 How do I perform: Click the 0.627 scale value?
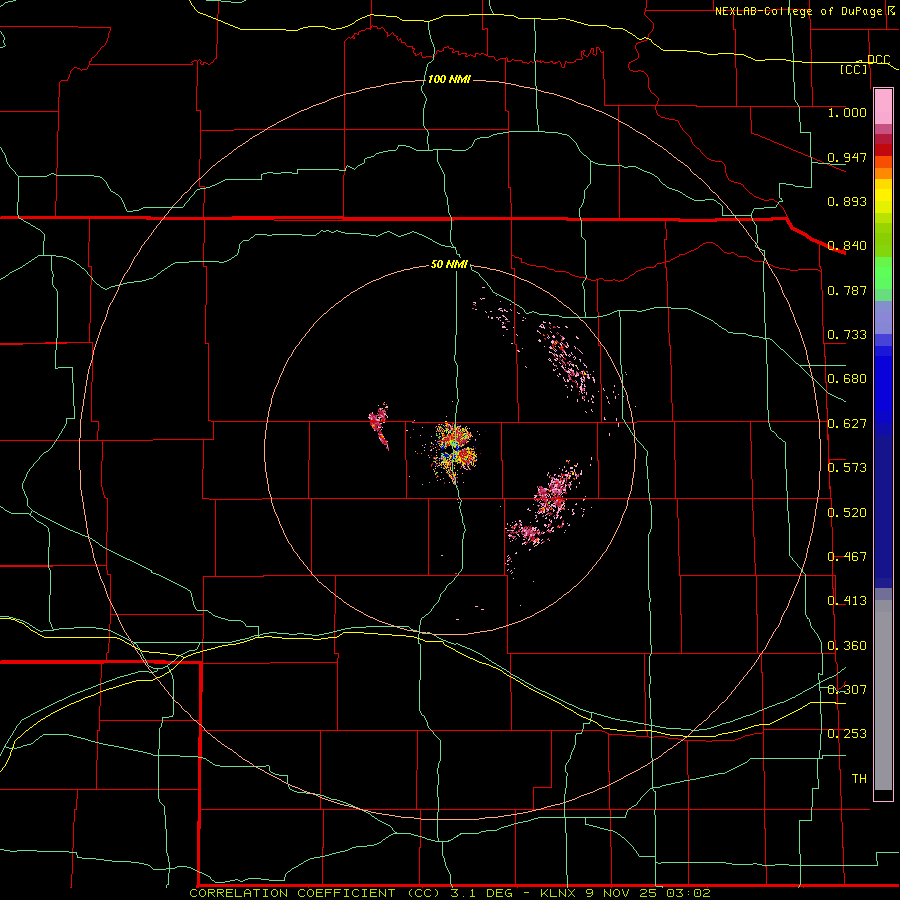tap(847, 423)
